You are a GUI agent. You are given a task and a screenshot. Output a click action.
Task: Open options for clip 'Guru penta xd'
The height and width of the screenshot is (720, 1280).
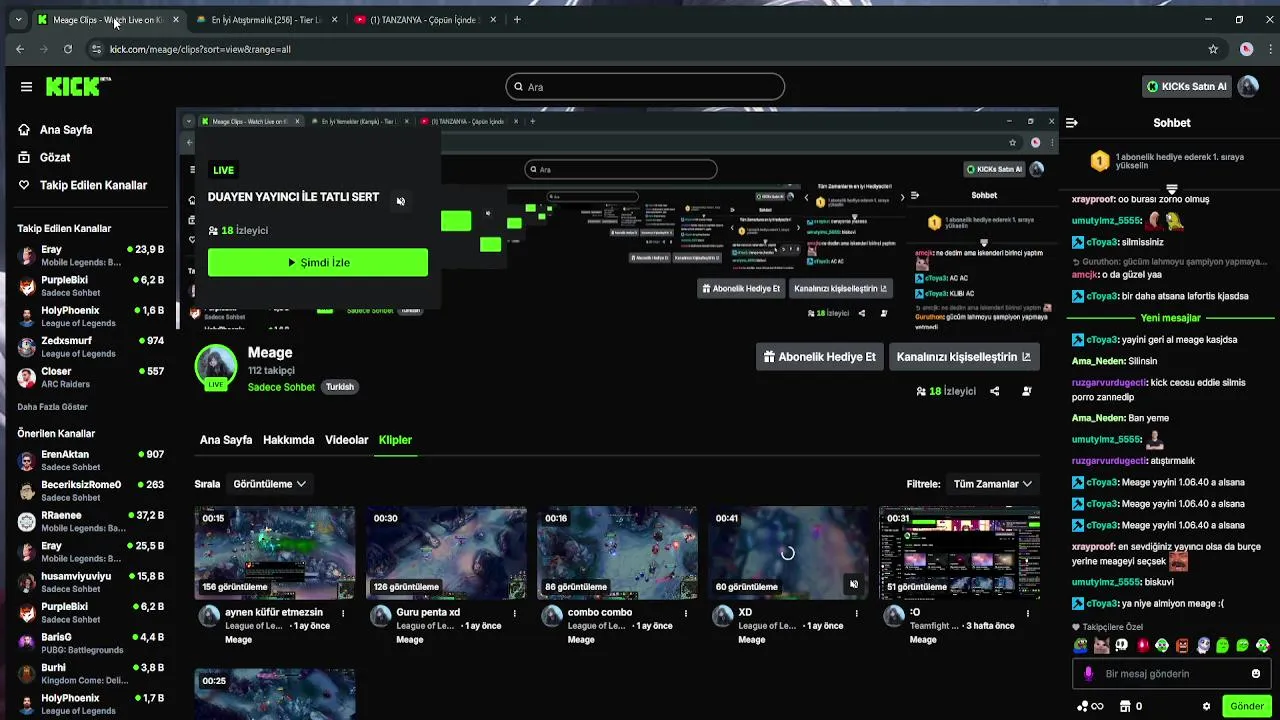pyautogui.click(x=515, y=613)
